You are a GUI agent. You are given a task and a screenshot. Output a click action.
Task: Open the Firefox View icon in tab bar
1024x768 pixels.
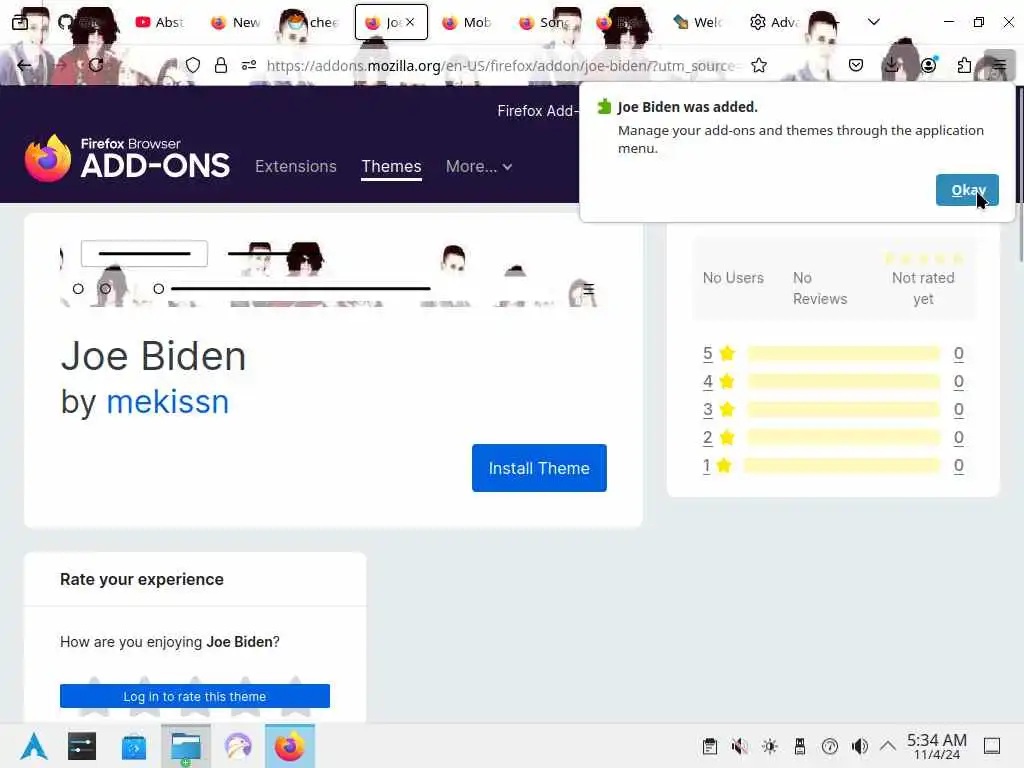click(20, 22)
